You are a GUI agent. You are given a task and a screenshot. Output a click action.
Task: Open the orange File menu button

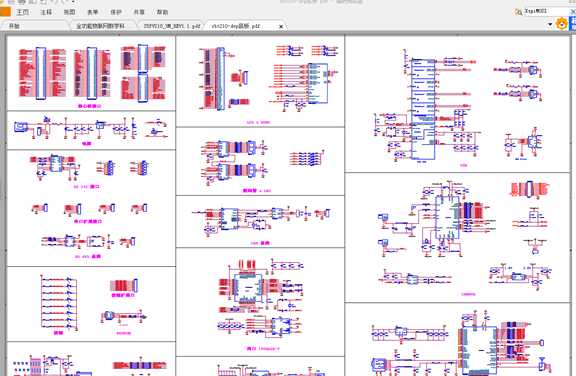(x=5, y=12)
